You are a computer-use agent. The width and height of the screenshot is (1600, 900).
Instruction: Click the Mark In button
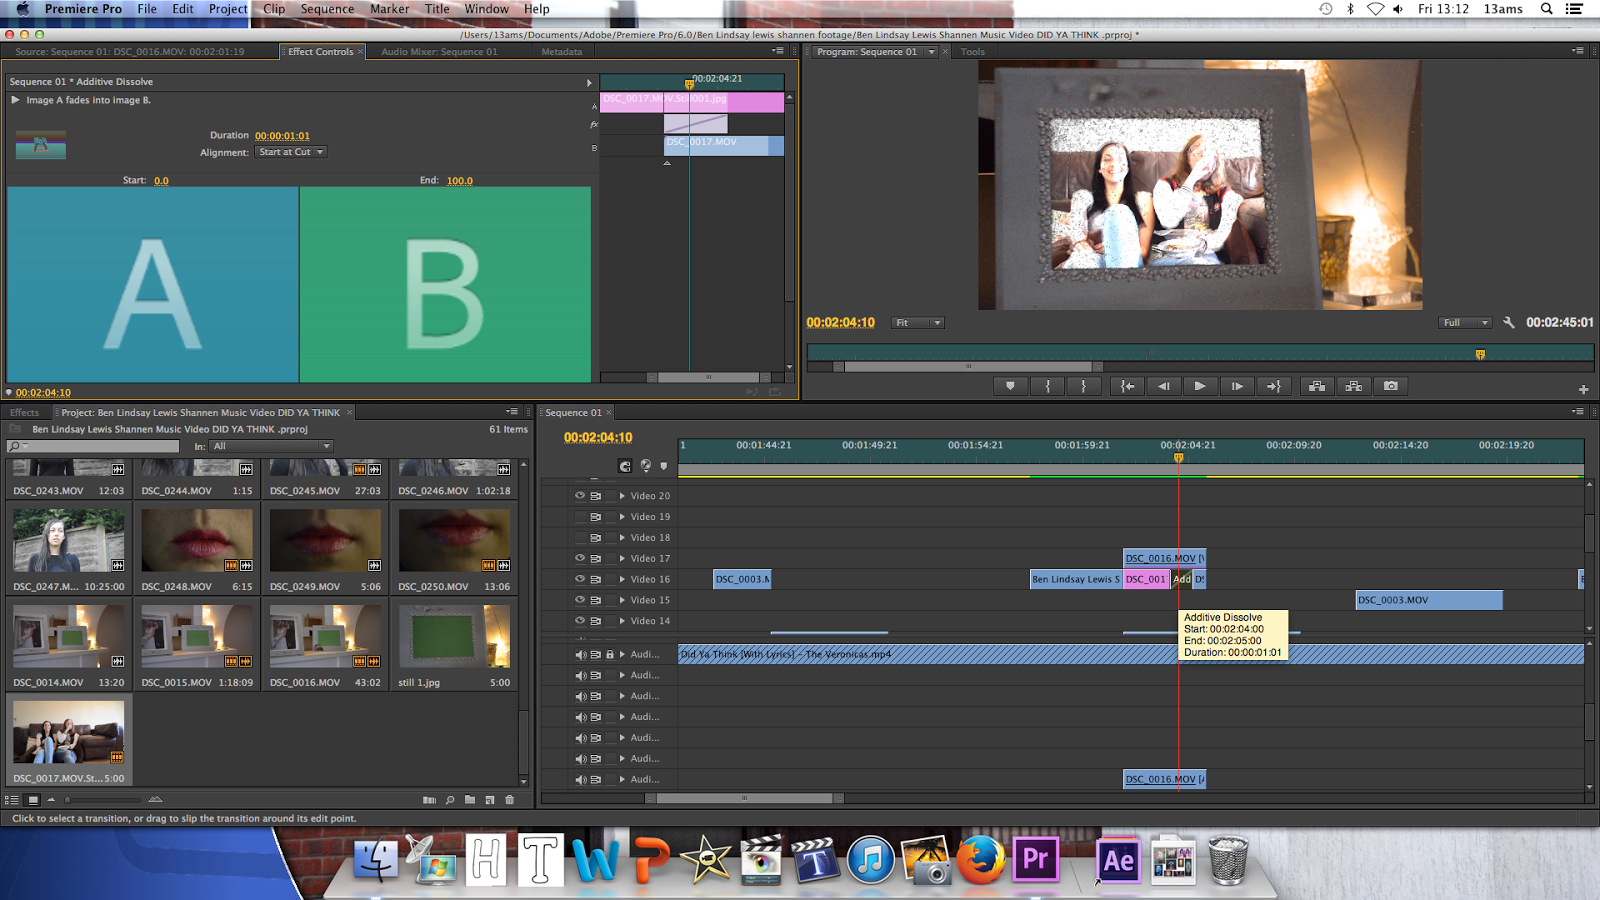1047,386
